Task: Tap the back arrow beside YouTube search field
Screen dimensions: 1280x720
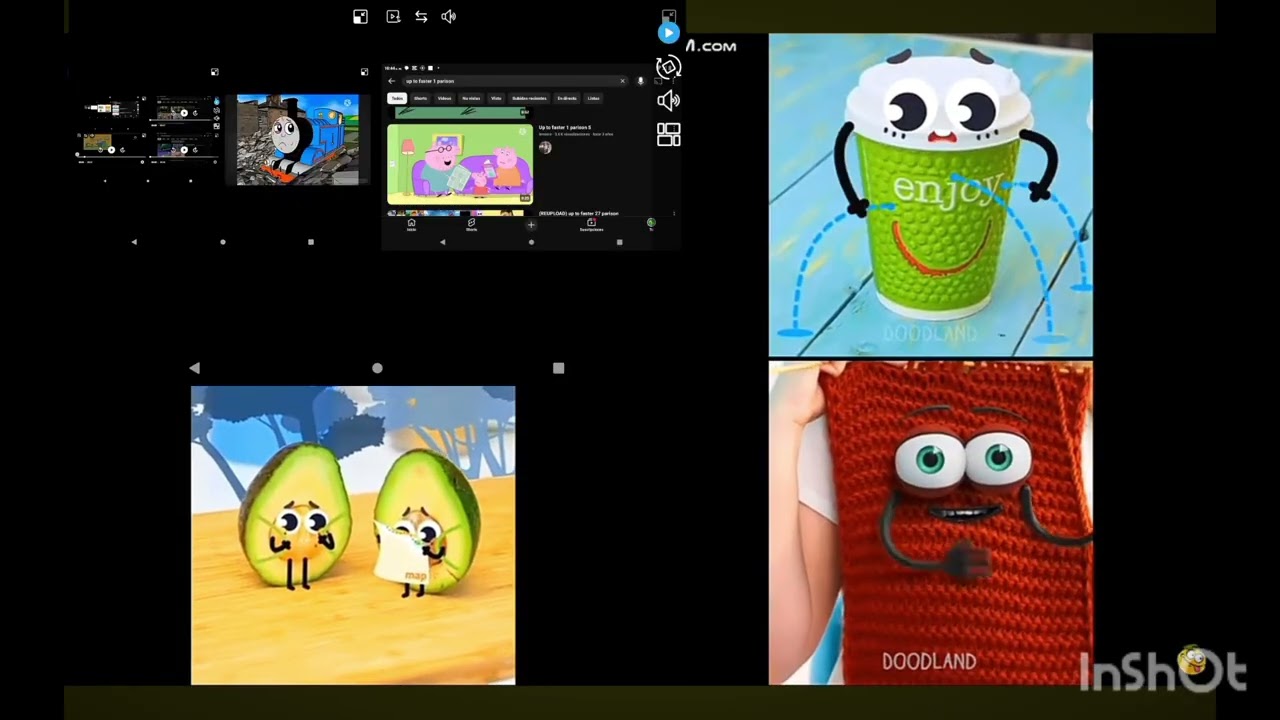Action: [392, 81]
